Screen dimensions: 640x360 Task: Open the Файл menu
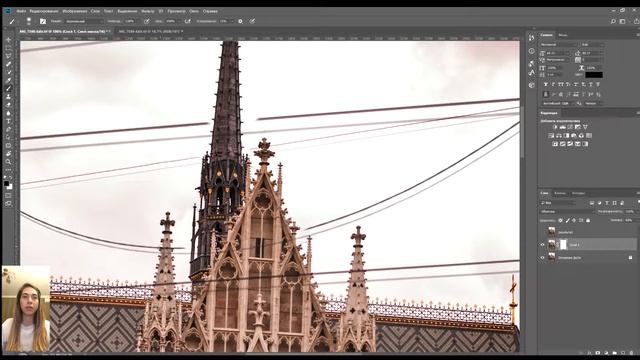coord(21,11)
